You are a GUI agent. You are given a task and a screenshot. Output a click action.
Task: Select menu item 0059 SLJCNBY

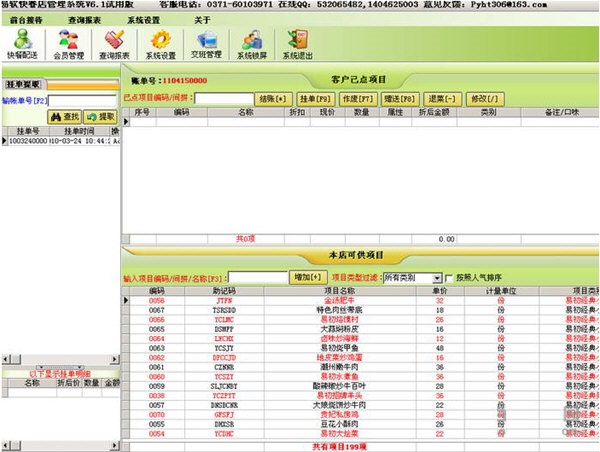(x=360, y=386)
